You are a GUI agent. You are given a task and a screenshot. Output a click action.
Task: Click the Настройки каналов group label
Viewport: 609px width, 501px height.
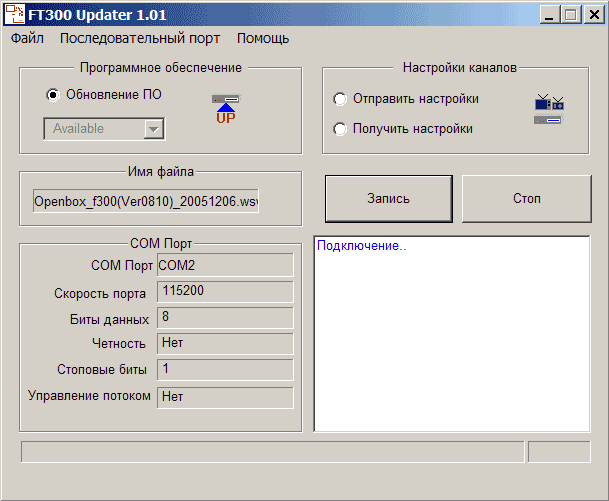460,68
